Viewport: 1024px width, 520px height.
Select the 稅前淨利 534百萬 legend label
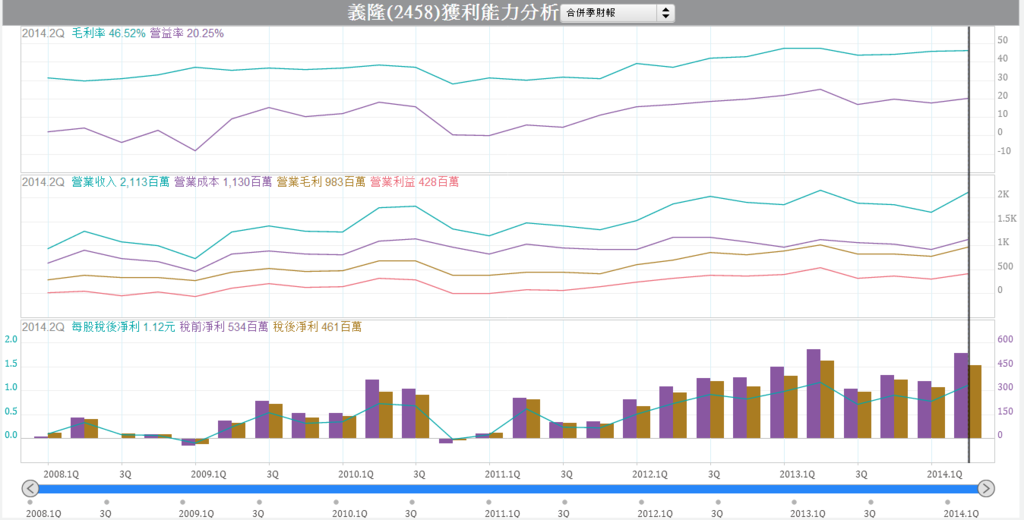[x=224, y=327]
